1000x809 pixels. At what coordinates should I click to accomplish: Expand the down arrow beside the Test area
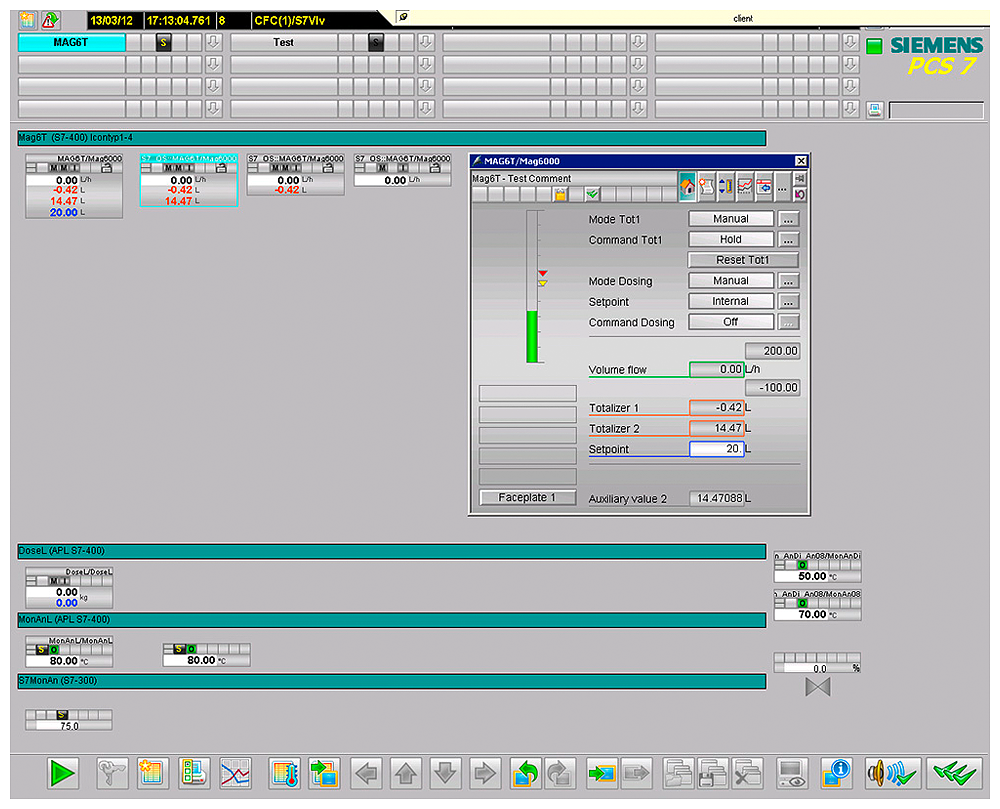tap(425, 42)
